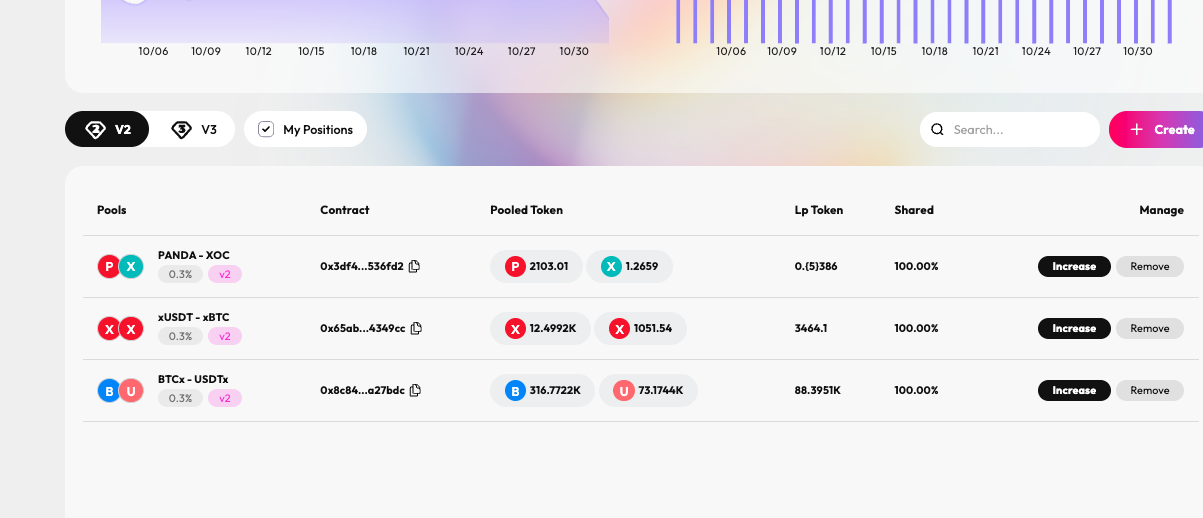Increase liquidity for xUSDT - xBTC pool

(1074, 328)
